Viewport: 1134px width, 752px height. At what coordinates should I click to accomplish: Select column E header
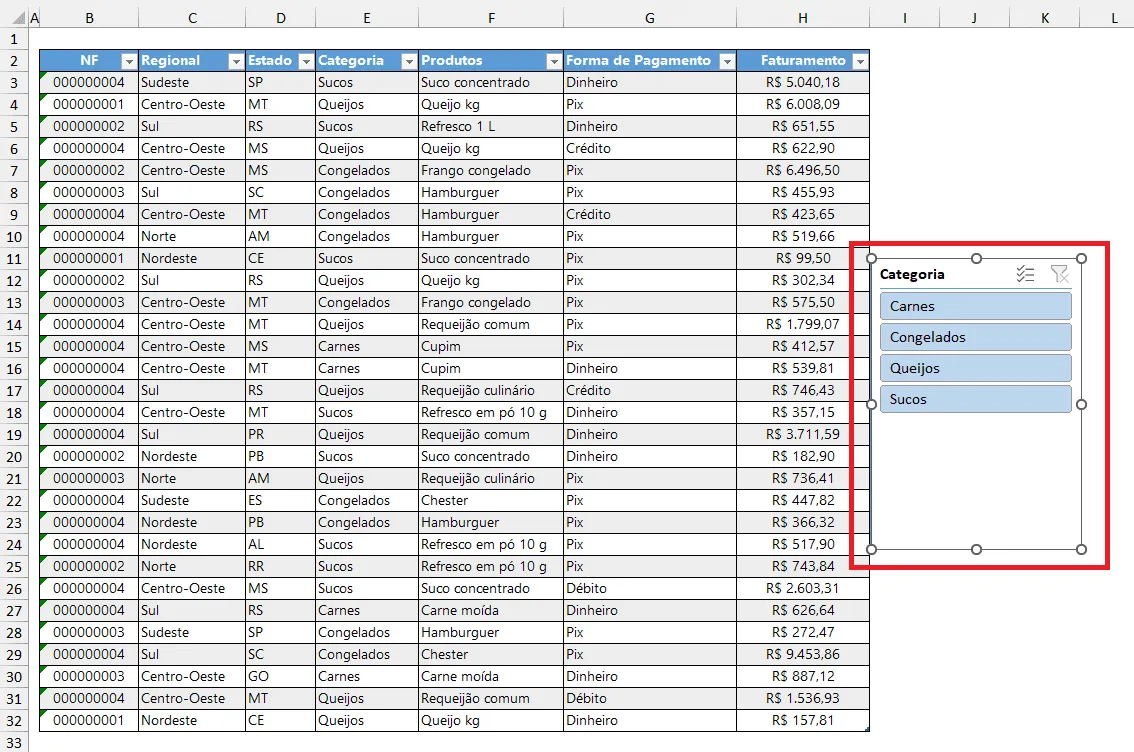click(x=367, y=18)
